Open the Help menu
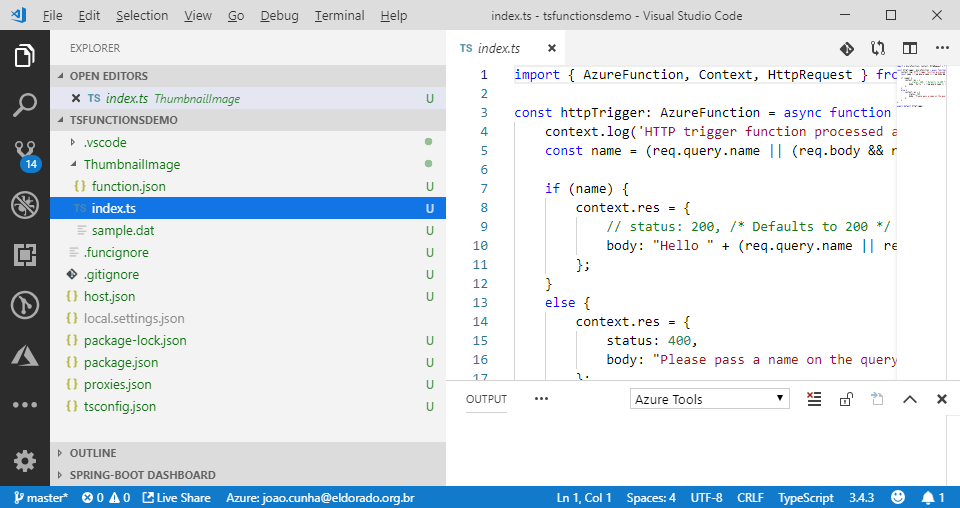This screenshot has height=508, width=960. pyautogui.click(x=393, y=16)
